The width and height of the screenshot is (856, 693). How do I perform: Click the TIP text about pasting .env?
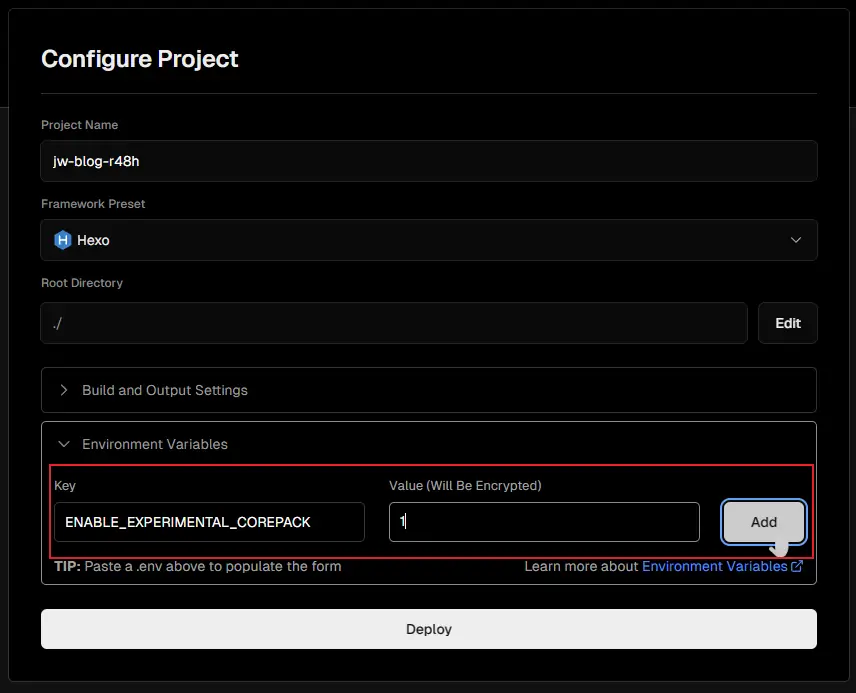(198, 567)
